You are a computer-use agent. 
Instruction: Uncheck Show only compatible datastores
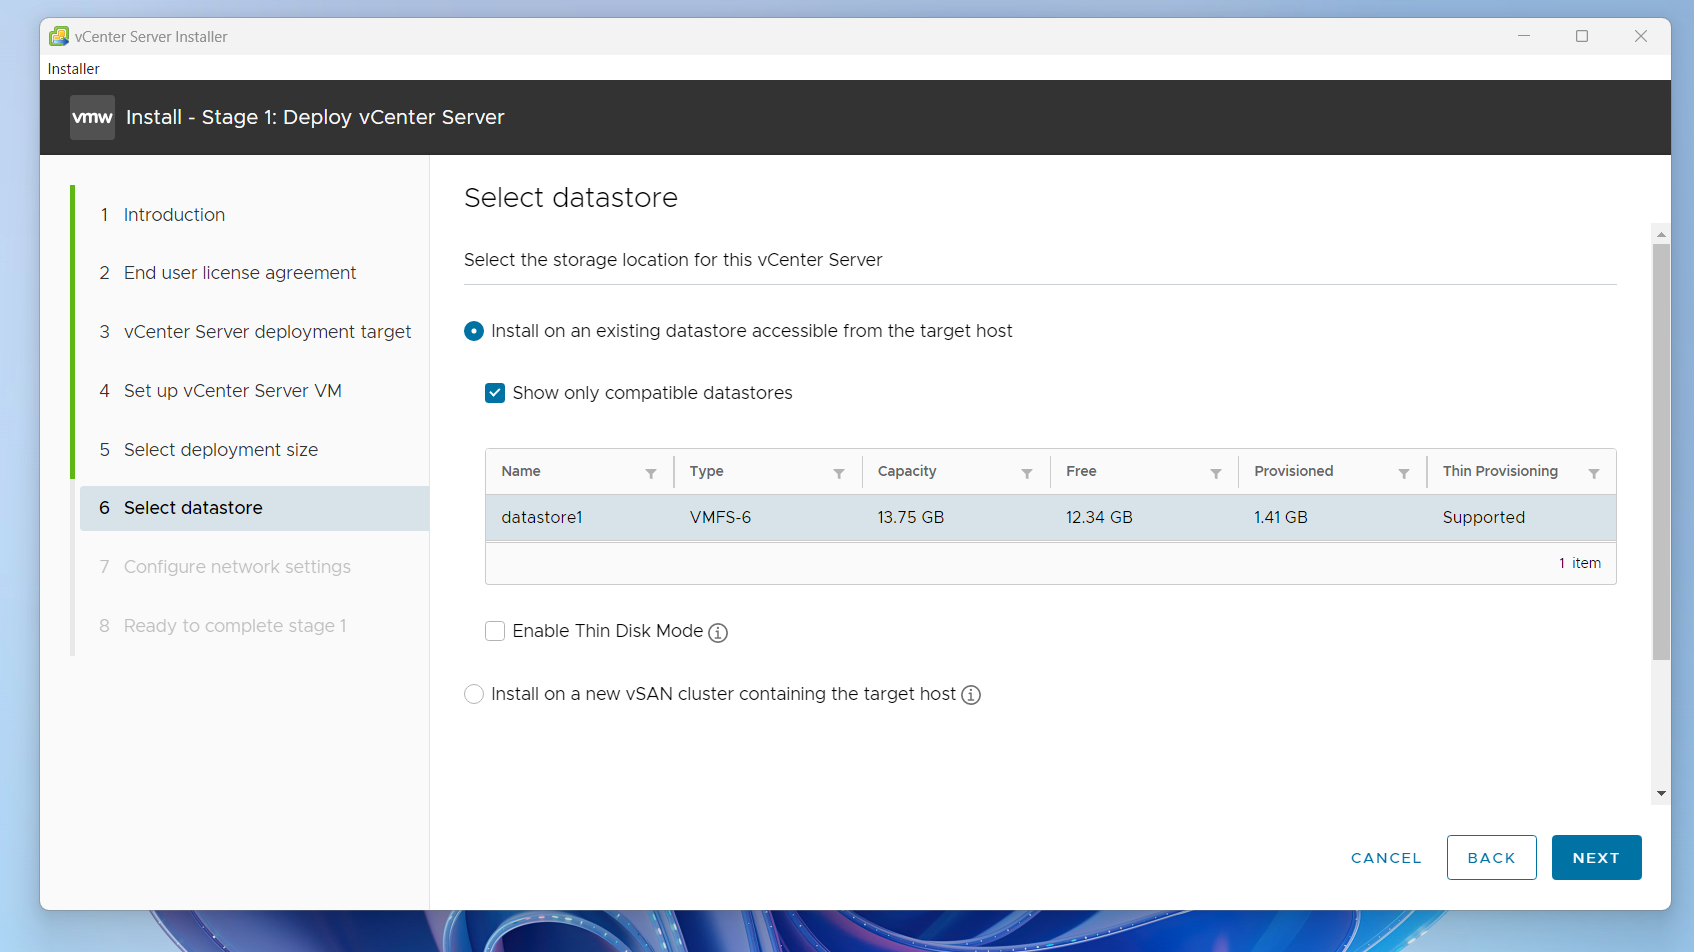tap(495, 393)
